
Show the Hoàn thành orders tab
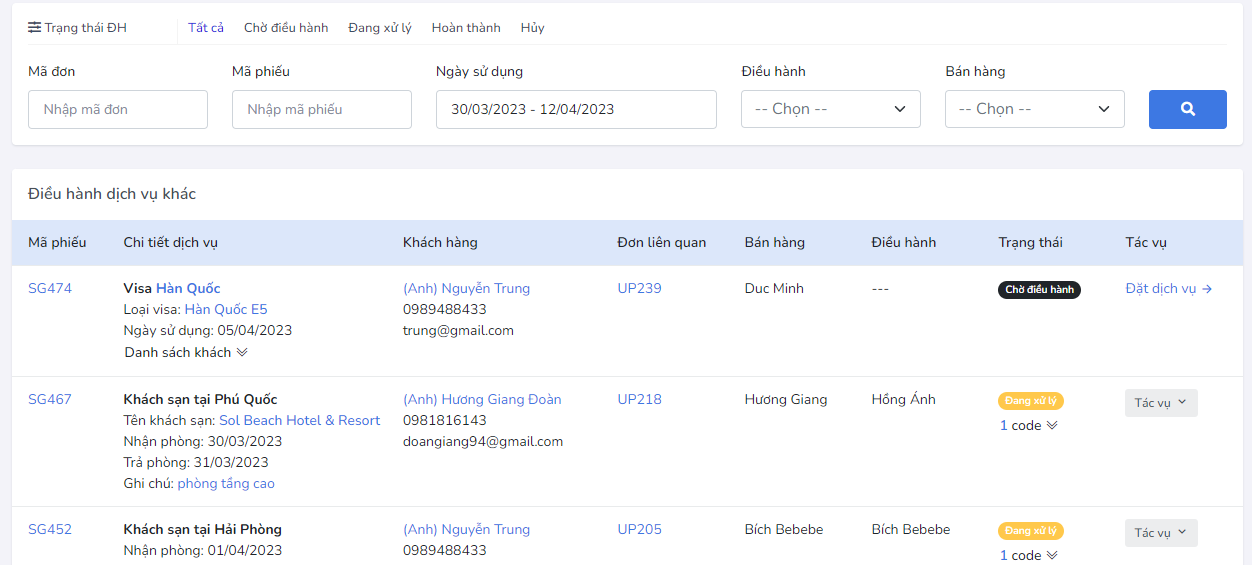pos(466,28)
